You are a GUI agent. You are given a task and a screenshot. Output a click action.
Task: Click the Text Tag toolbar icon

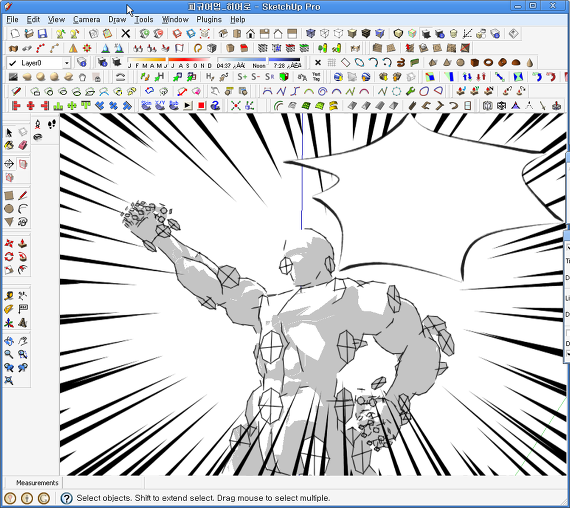click(x=316, y=77)
